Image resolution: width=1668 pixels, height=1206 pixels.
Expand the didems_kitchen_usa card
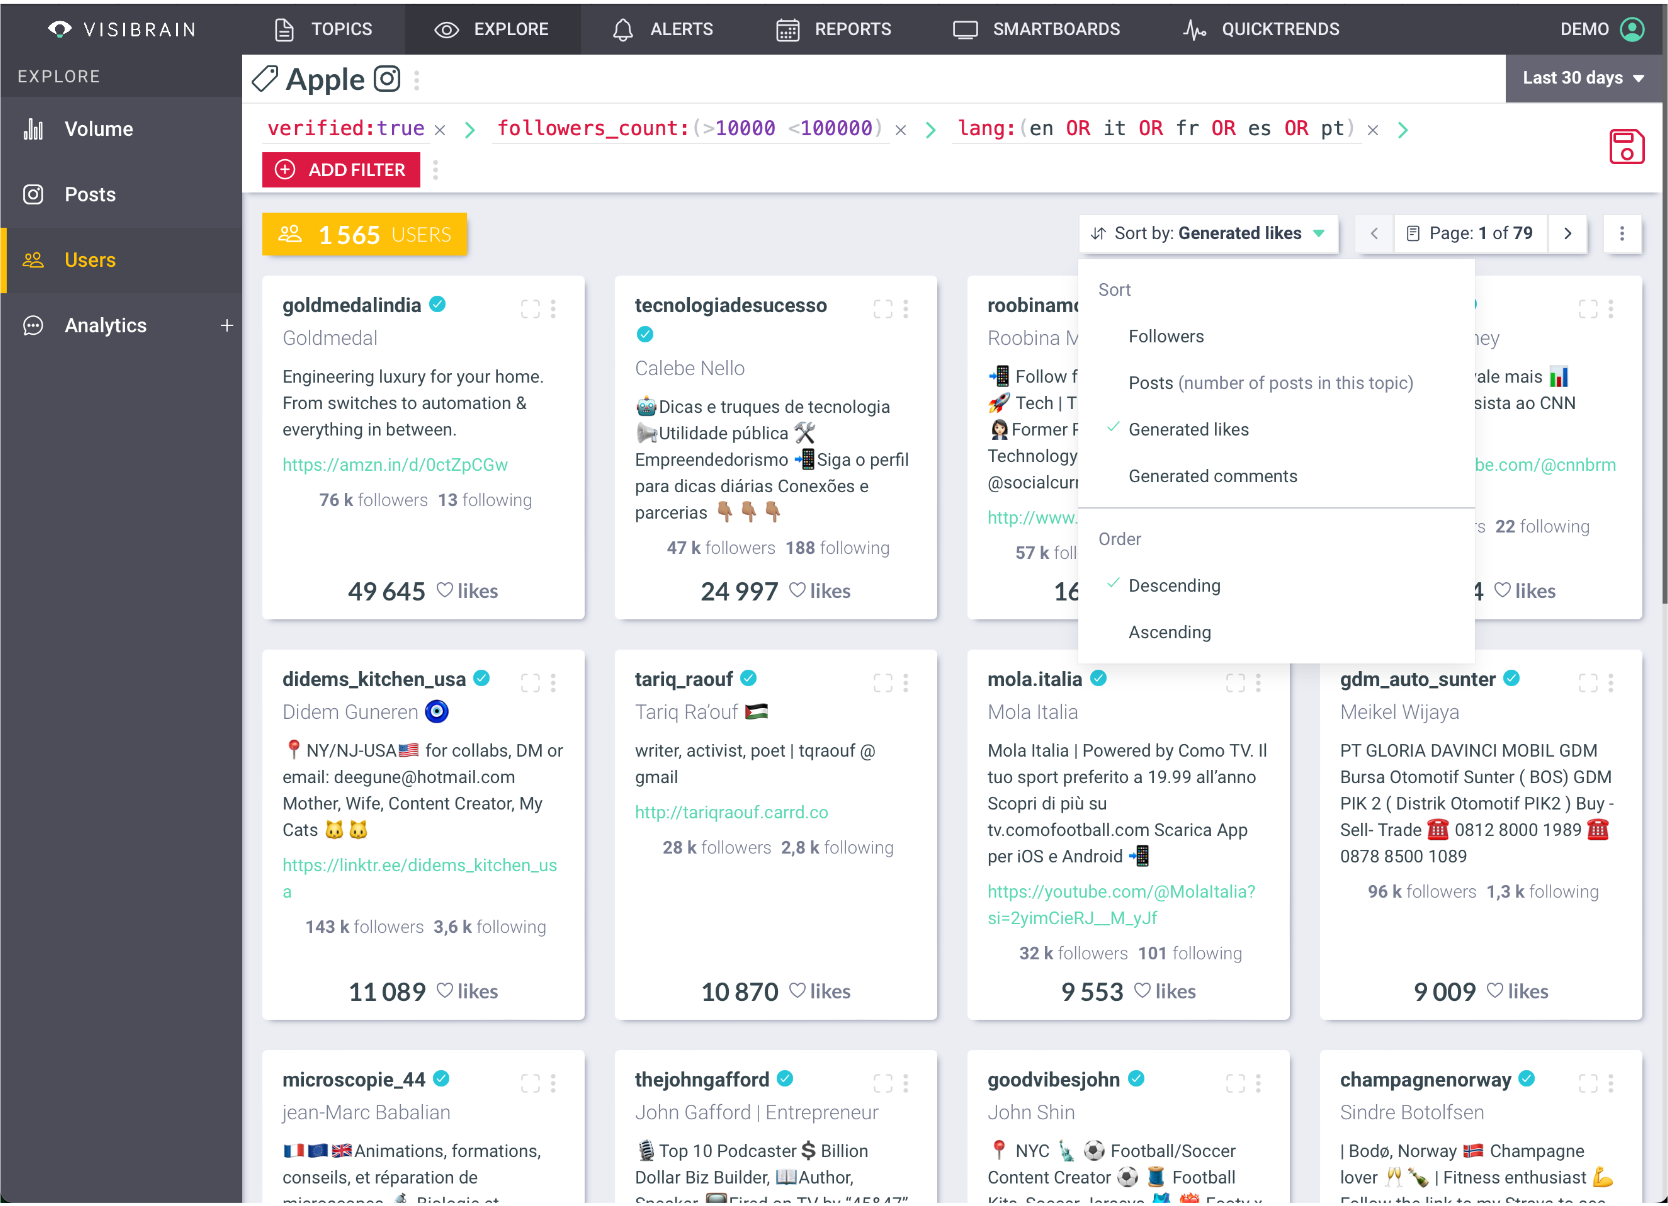(x=530, y=683)
